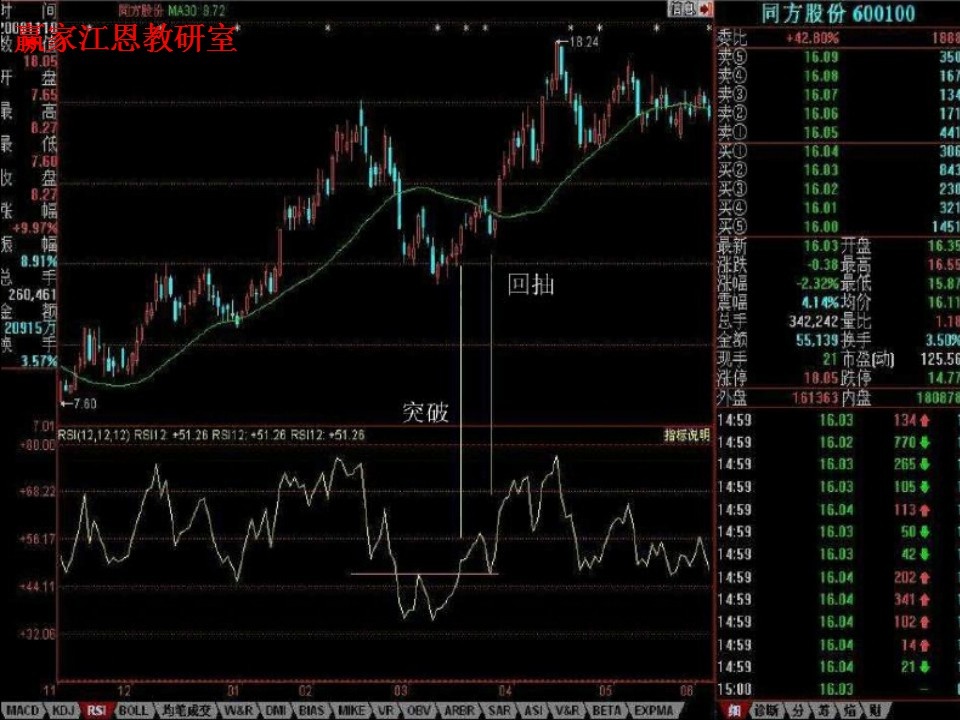Click the 自选 button at the chart top

pos(682,9)
